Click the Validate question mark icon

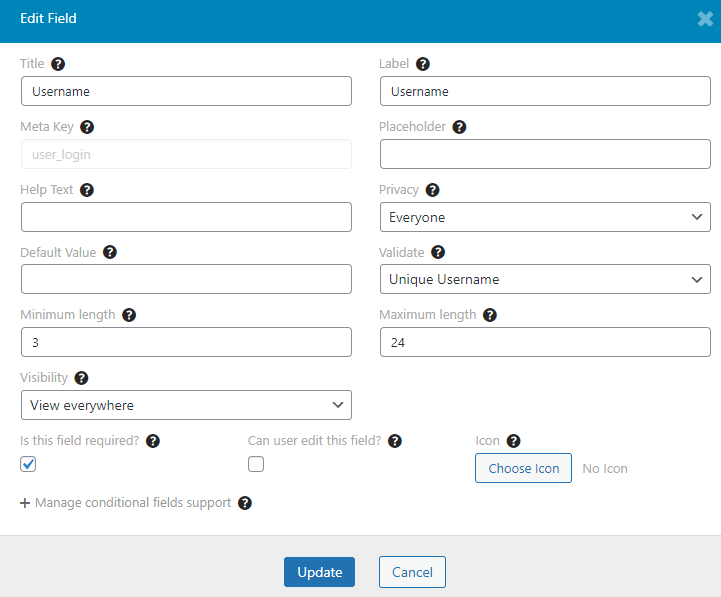(x=438, y=252)
